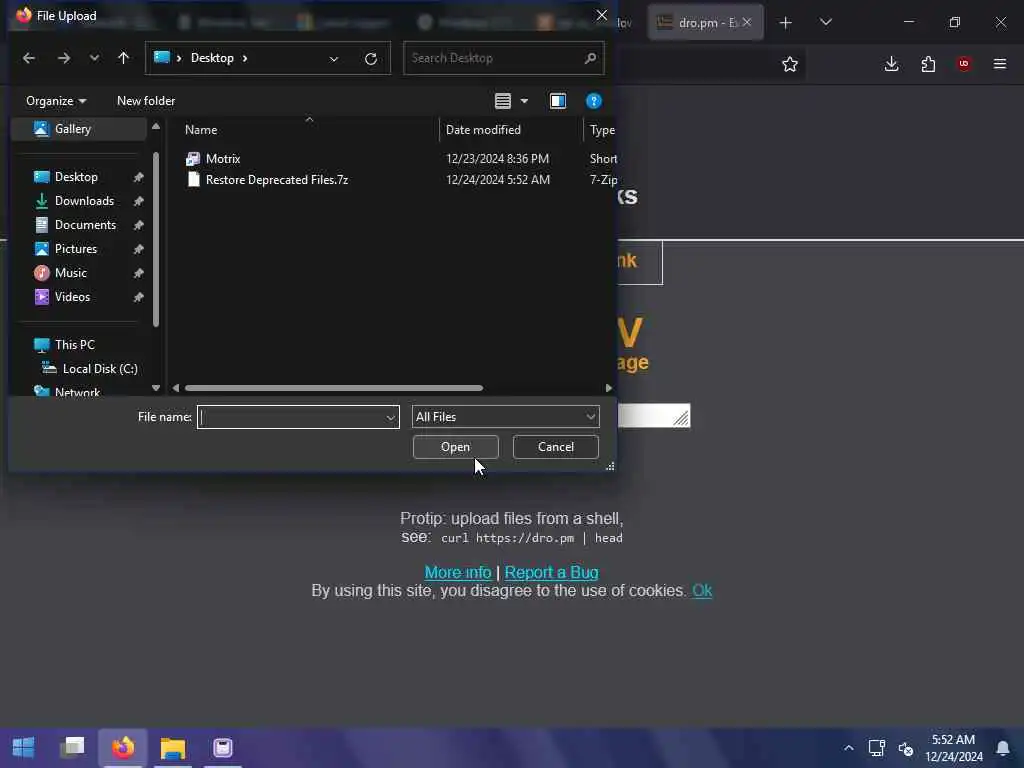The width and height of the screenshot is (1024, 768).
Task: Open the Report a Bug link
Action: click(551, 573)
